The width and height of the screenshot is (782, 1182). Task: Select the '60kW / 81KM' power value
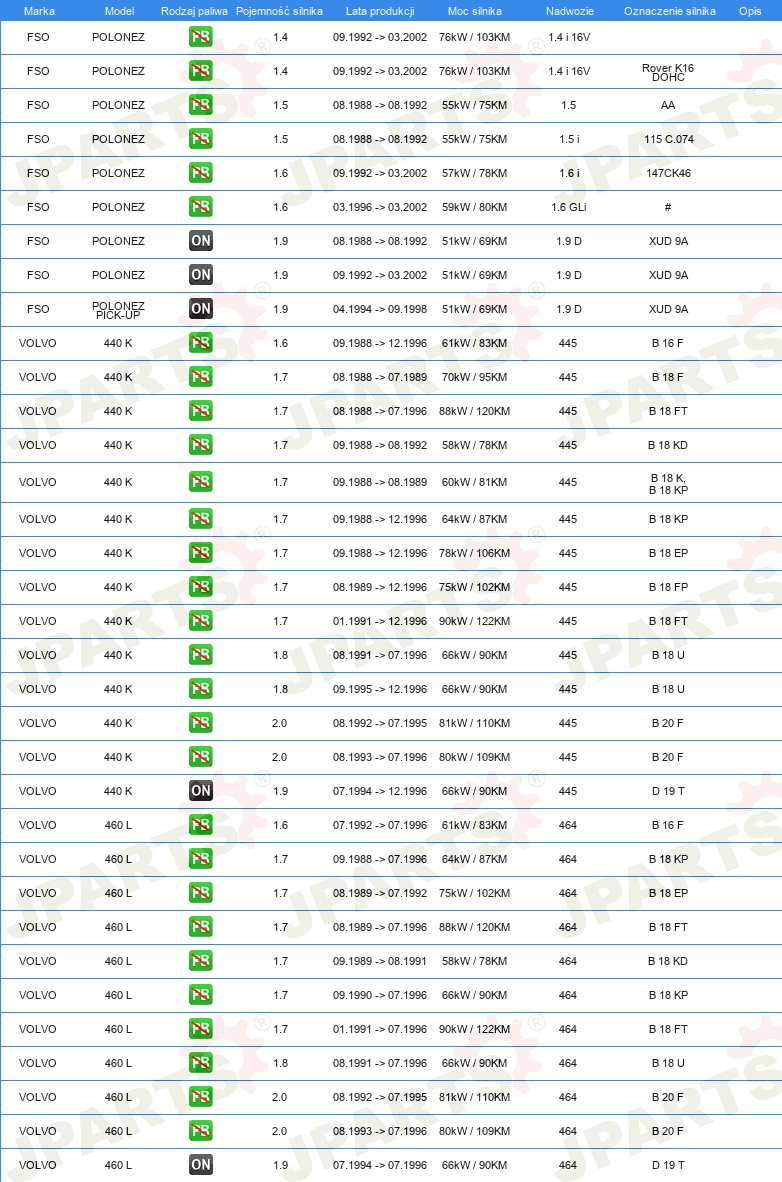click(x=474, y=482)
